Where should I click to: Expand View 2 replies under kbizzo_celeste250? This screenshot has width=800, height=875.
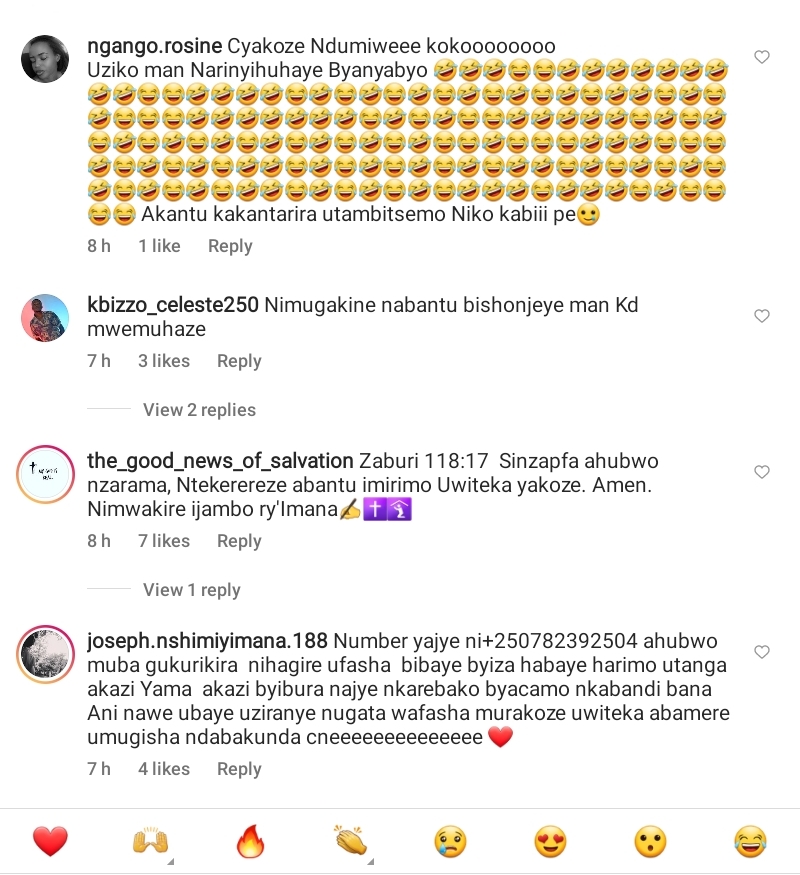pyautogui.click(x=199, y=410)
